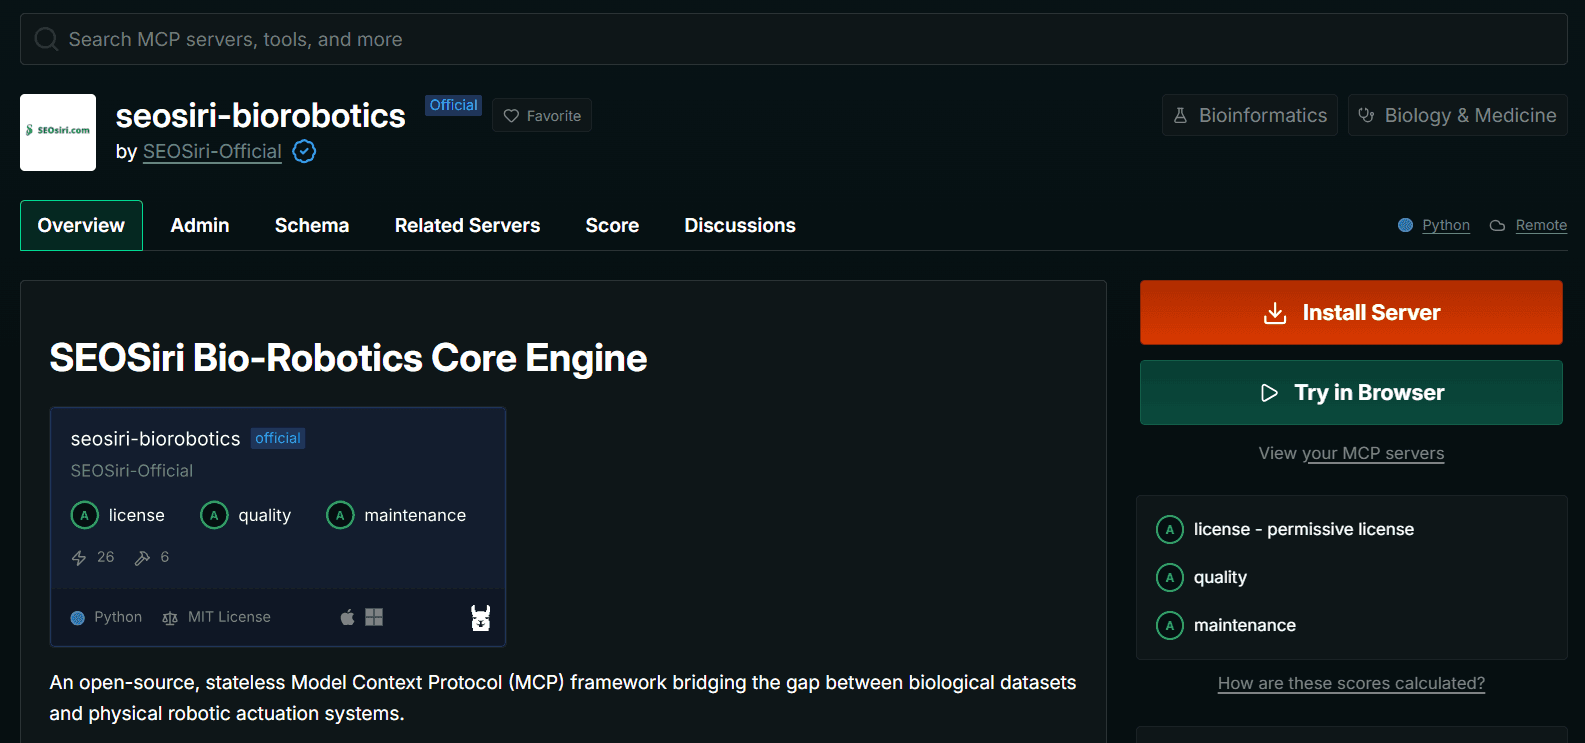
Task: Click the verified checkmark badge beside SEOSiri-Official
Action: [304, 152]
